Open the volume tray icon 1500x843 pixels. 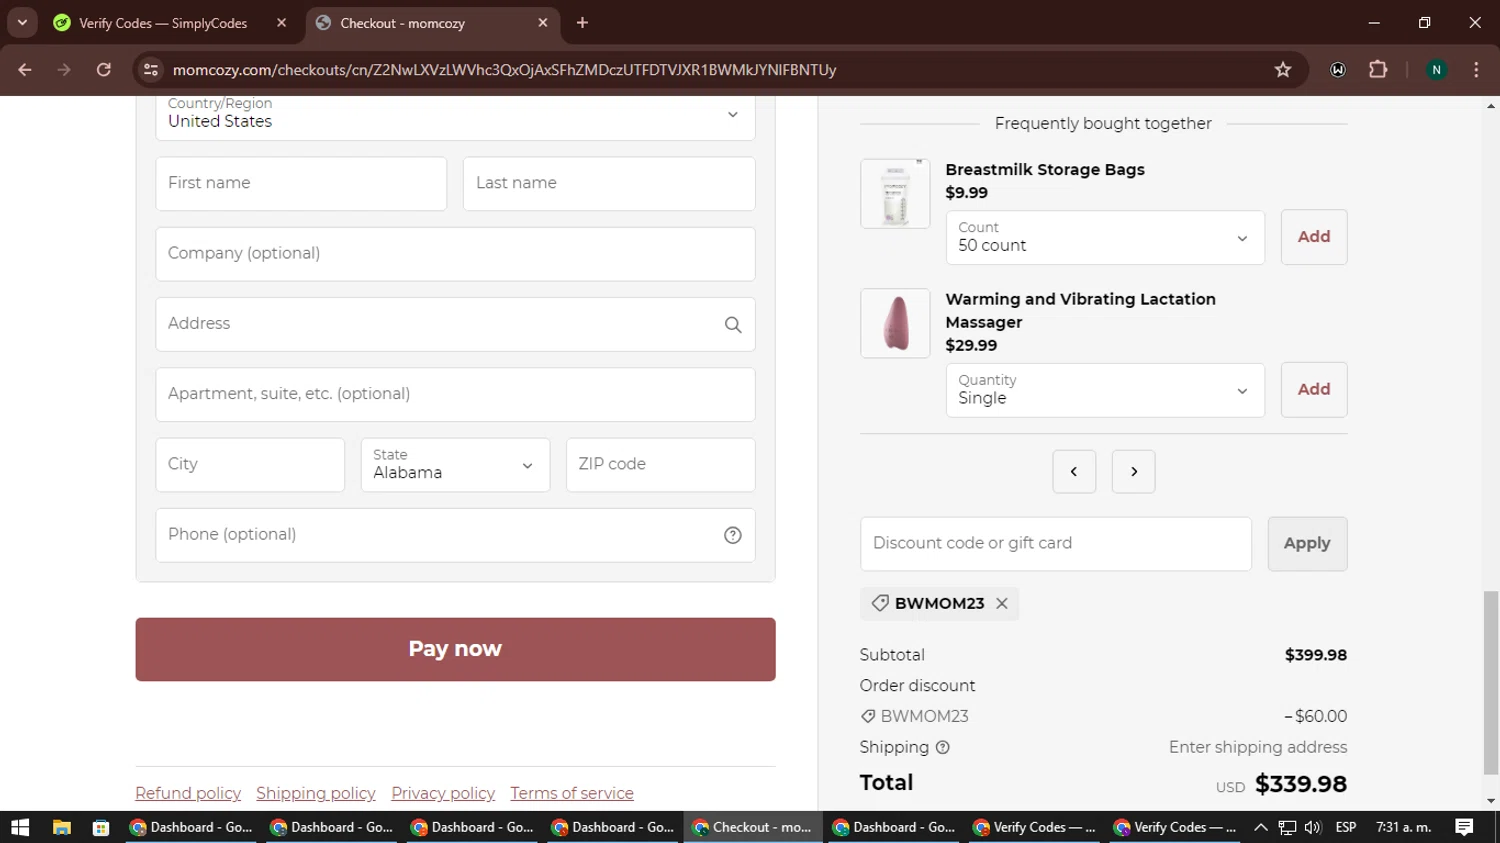[1313, 827]
